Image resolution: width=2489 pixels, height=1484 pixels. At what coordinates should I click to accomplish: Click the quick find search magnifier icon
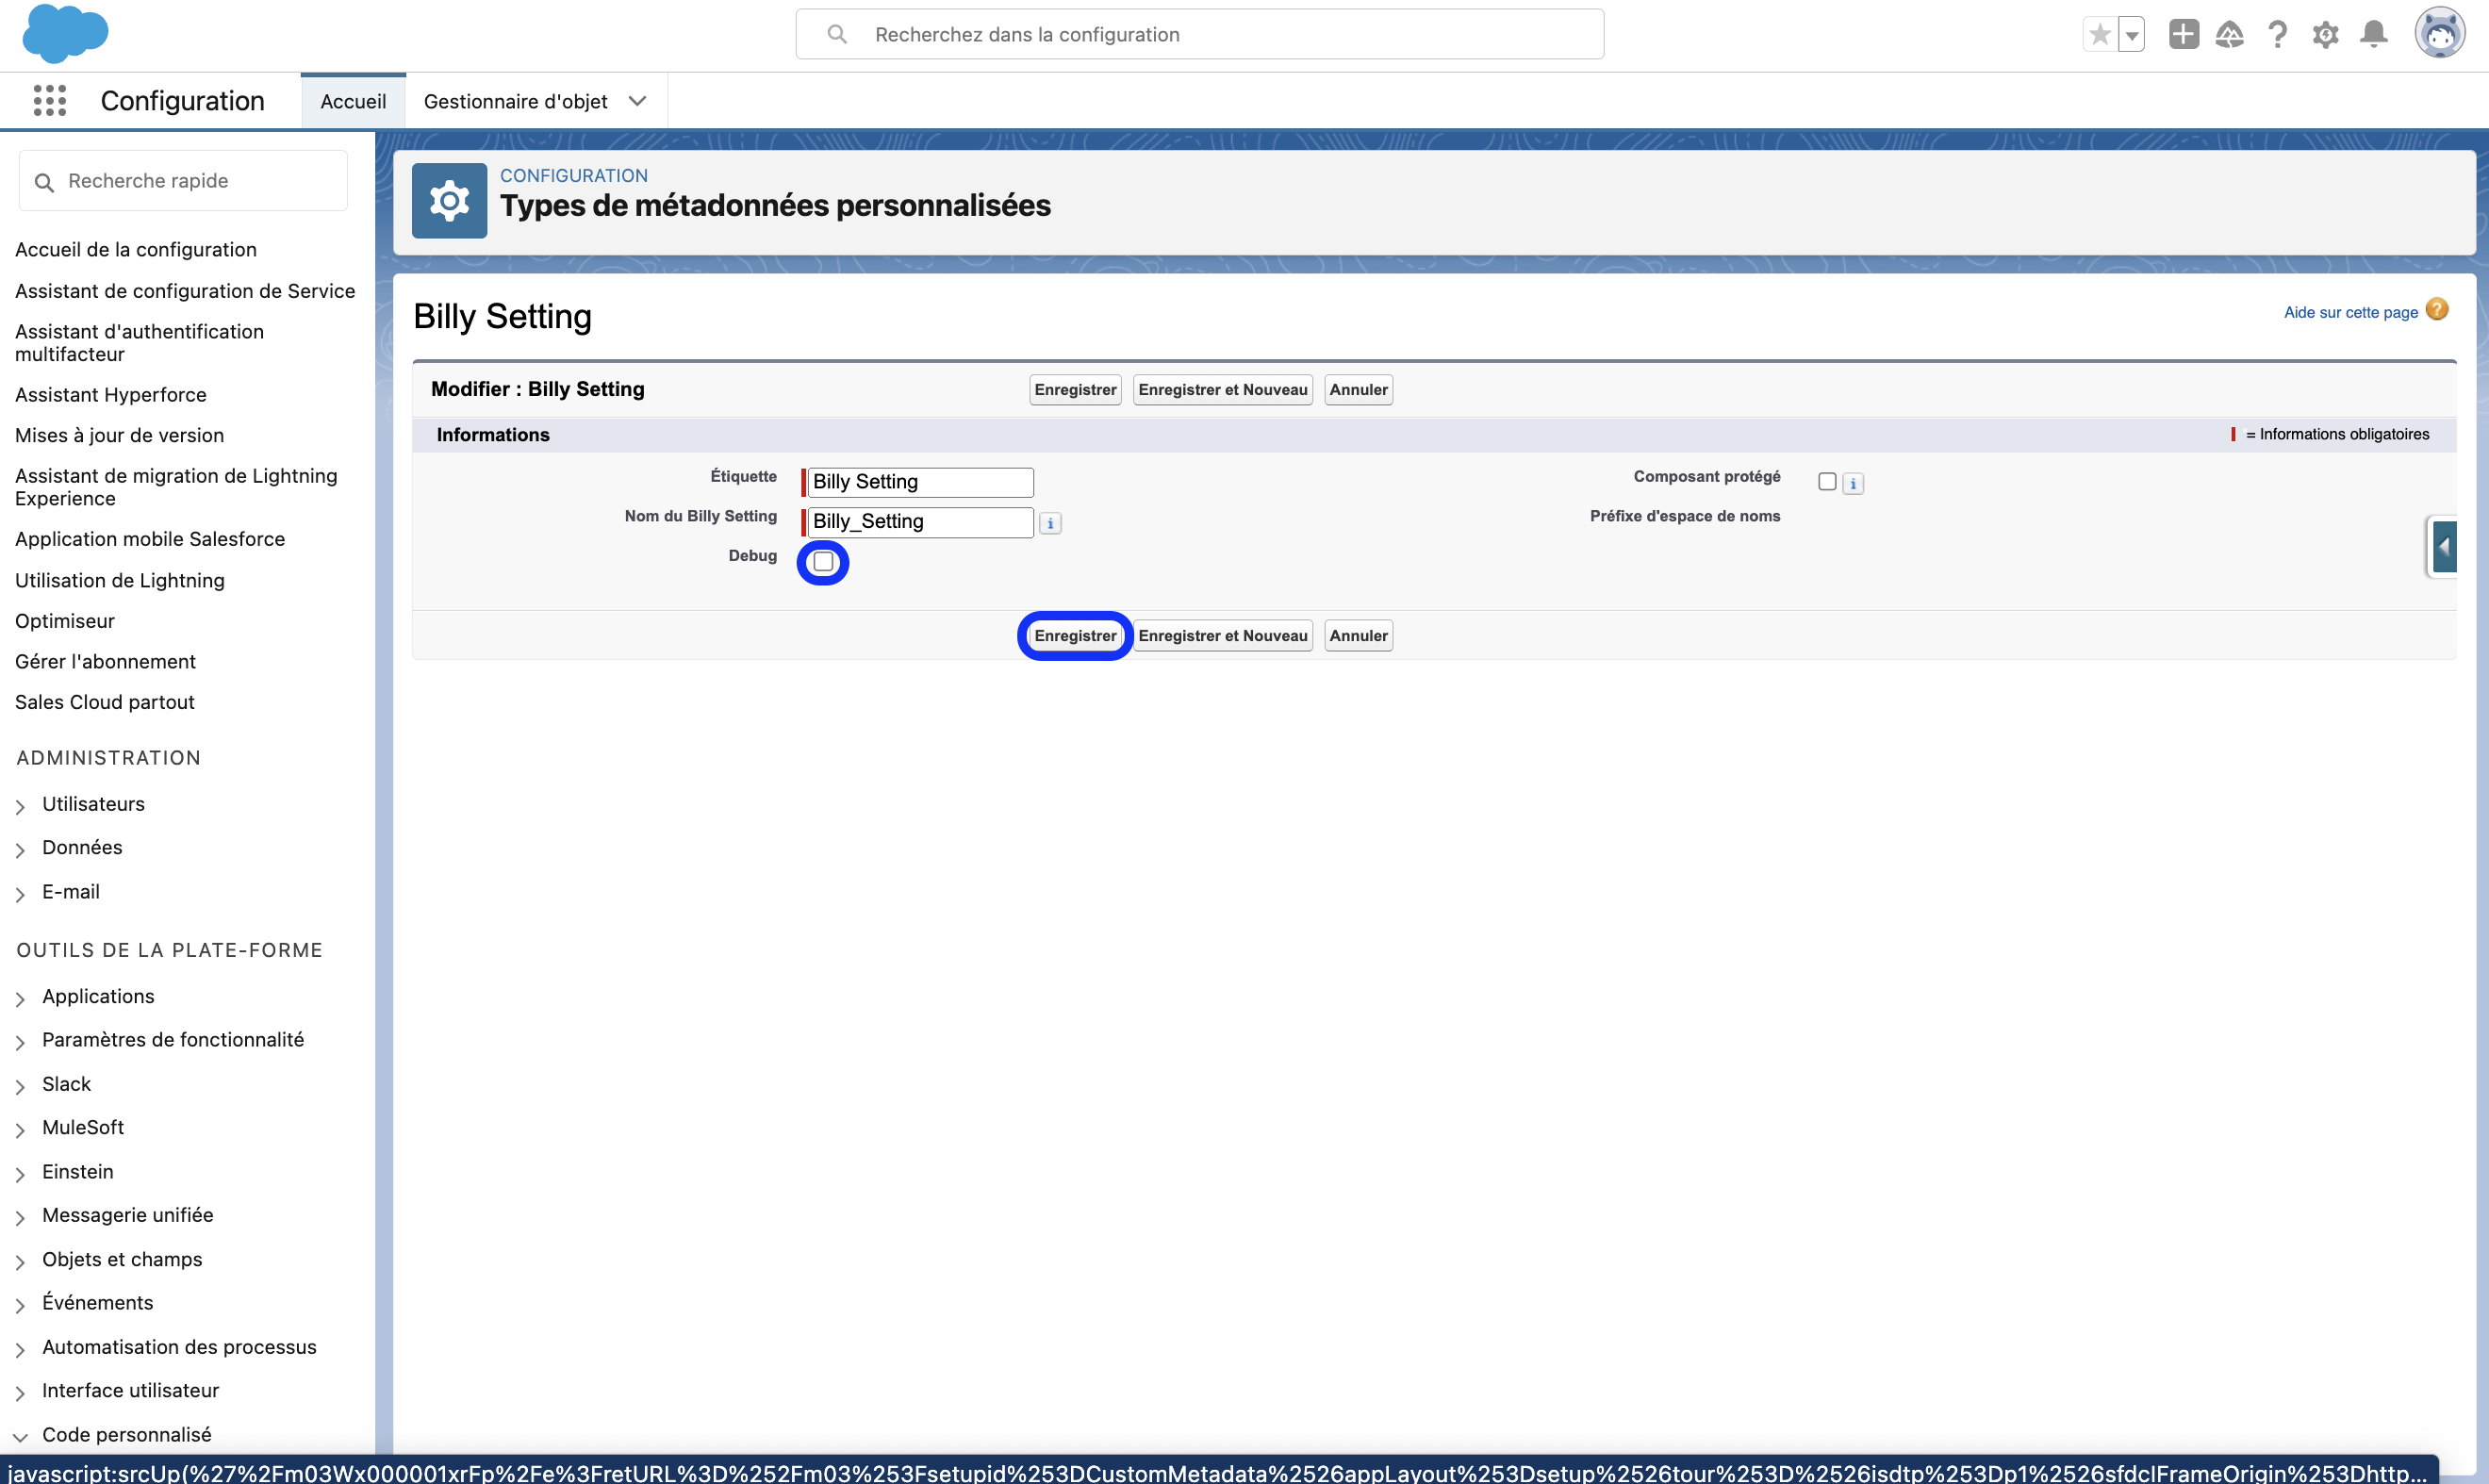pos(44,182)
